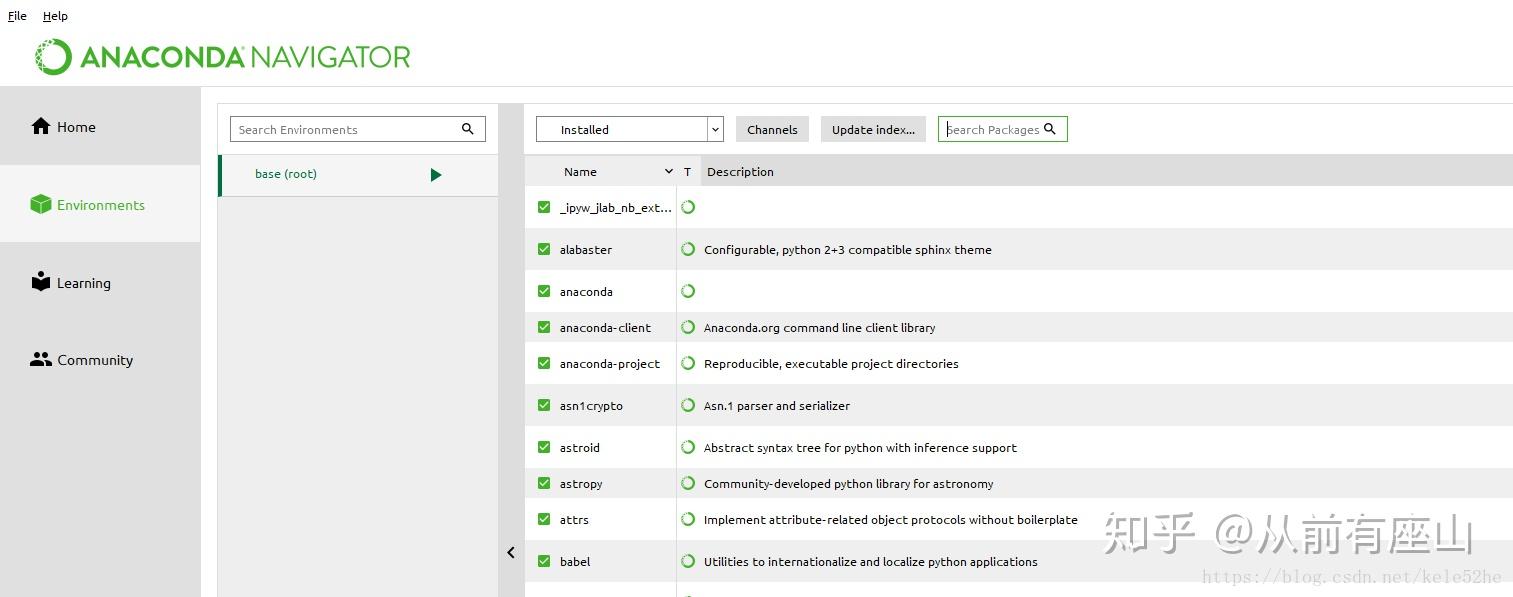Screen dimensions: 1513x597
Task: Click the Learning book icon
Action: pos(41,282)
